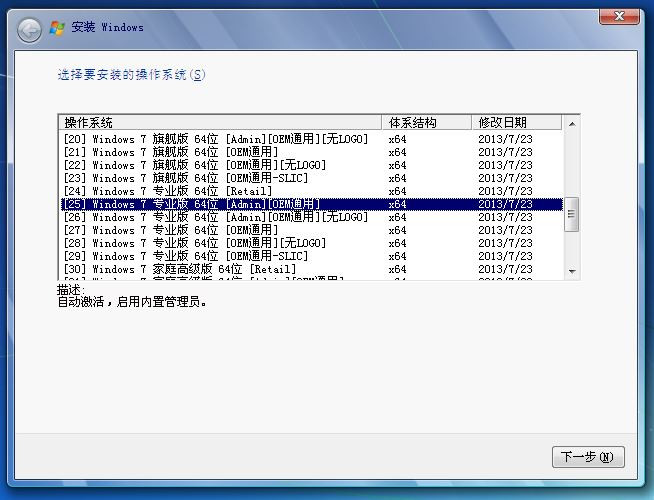The image size is (654, 500).
Task: Select [26] Windows 7 专业版 64位 [Admin][OEM通用][无LOGO]
Action: 312,217
